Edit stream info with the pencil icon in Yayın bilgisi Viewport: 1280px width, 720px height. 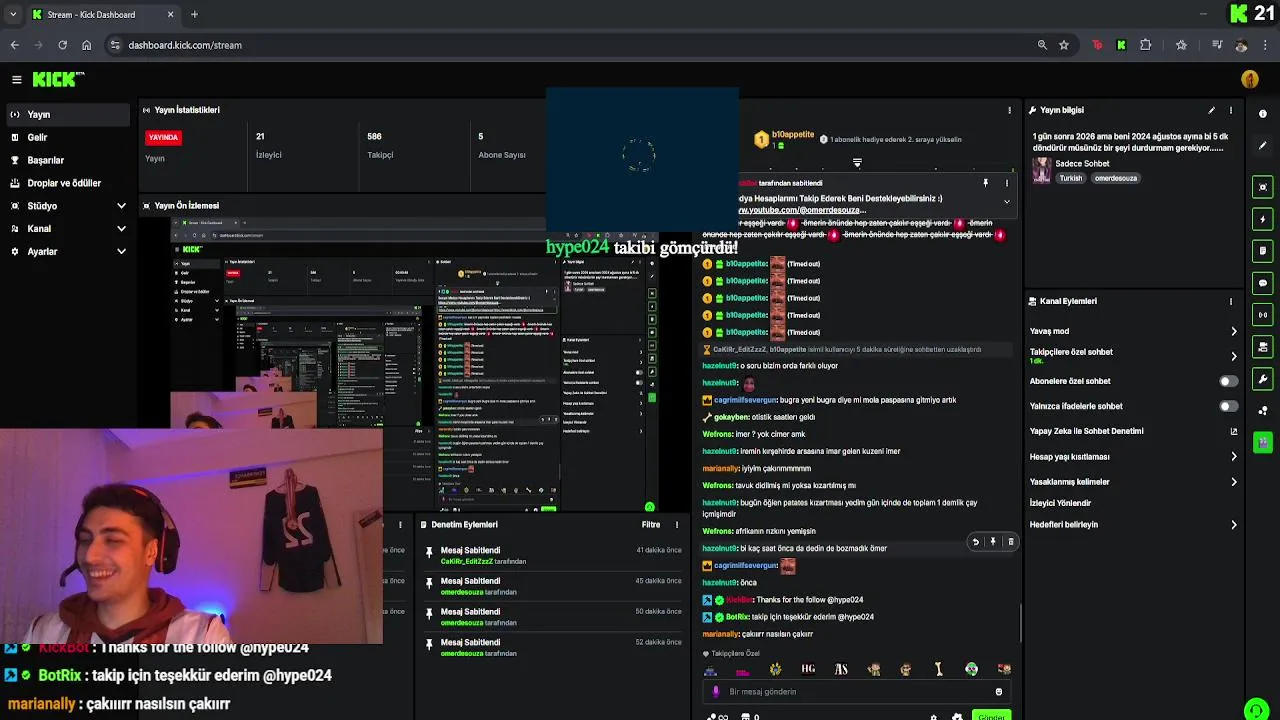pyautogui.click(x=1211, y=110)
